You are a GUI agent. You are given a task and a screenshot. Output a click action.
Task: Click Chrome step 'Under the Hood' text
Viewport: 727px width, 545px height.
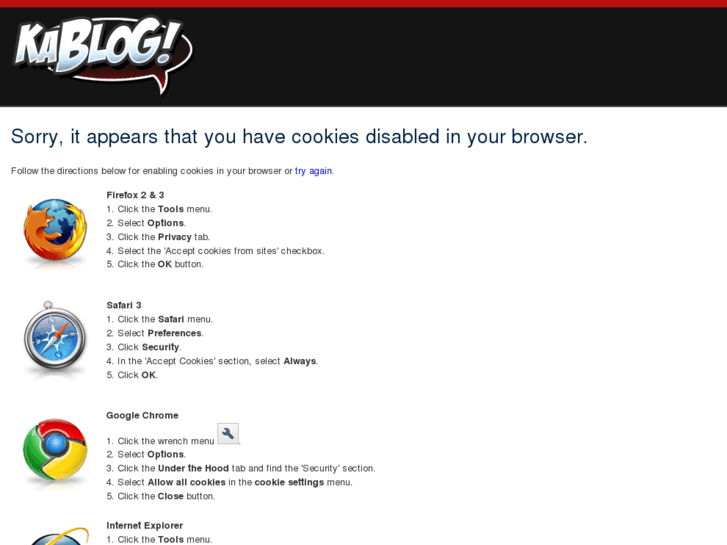coord(241,468)
